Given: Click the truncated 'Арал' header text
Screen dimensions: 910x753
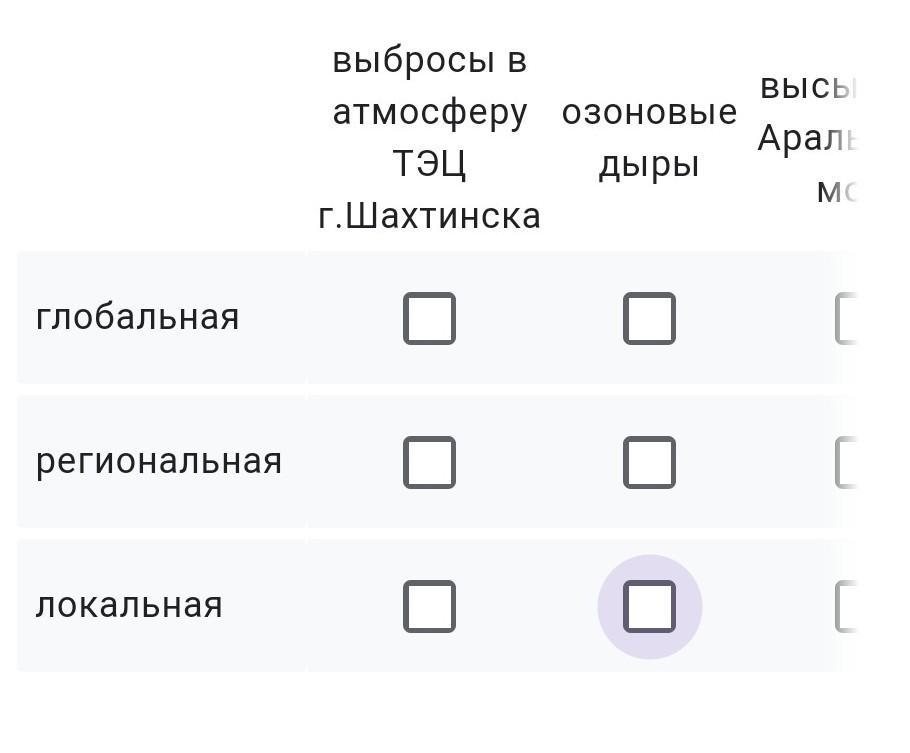Looking at the screenshot, I should 807,138.
